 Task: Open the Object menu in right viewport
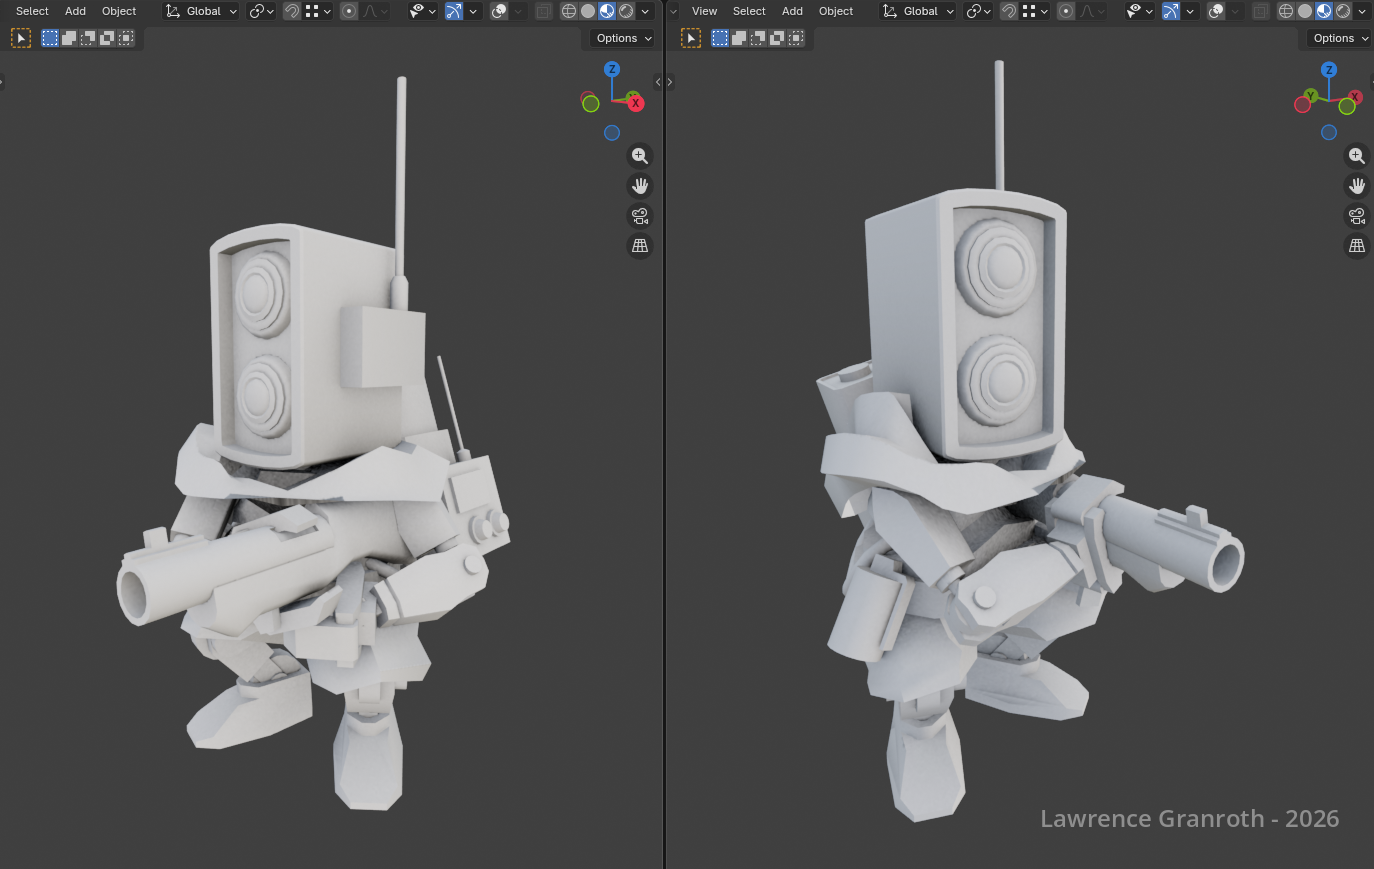click(x=836, y=11)
